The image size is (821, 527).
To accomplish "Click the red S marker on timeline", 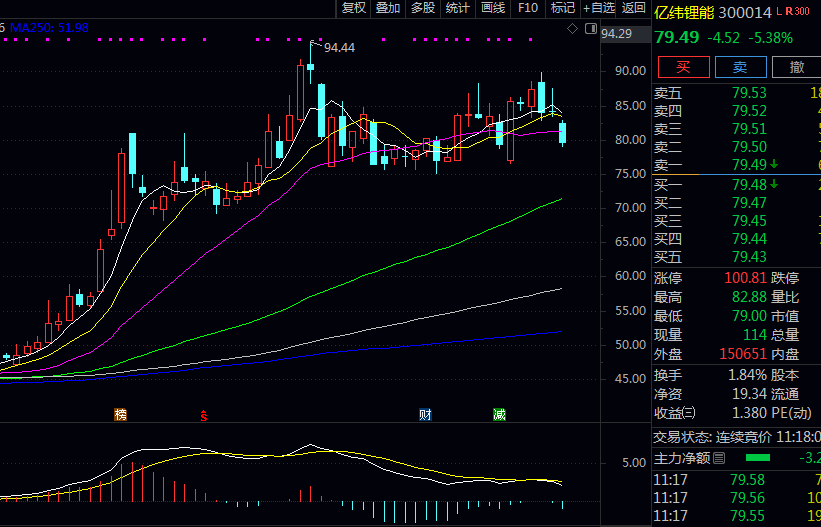I will pos(204,416).
